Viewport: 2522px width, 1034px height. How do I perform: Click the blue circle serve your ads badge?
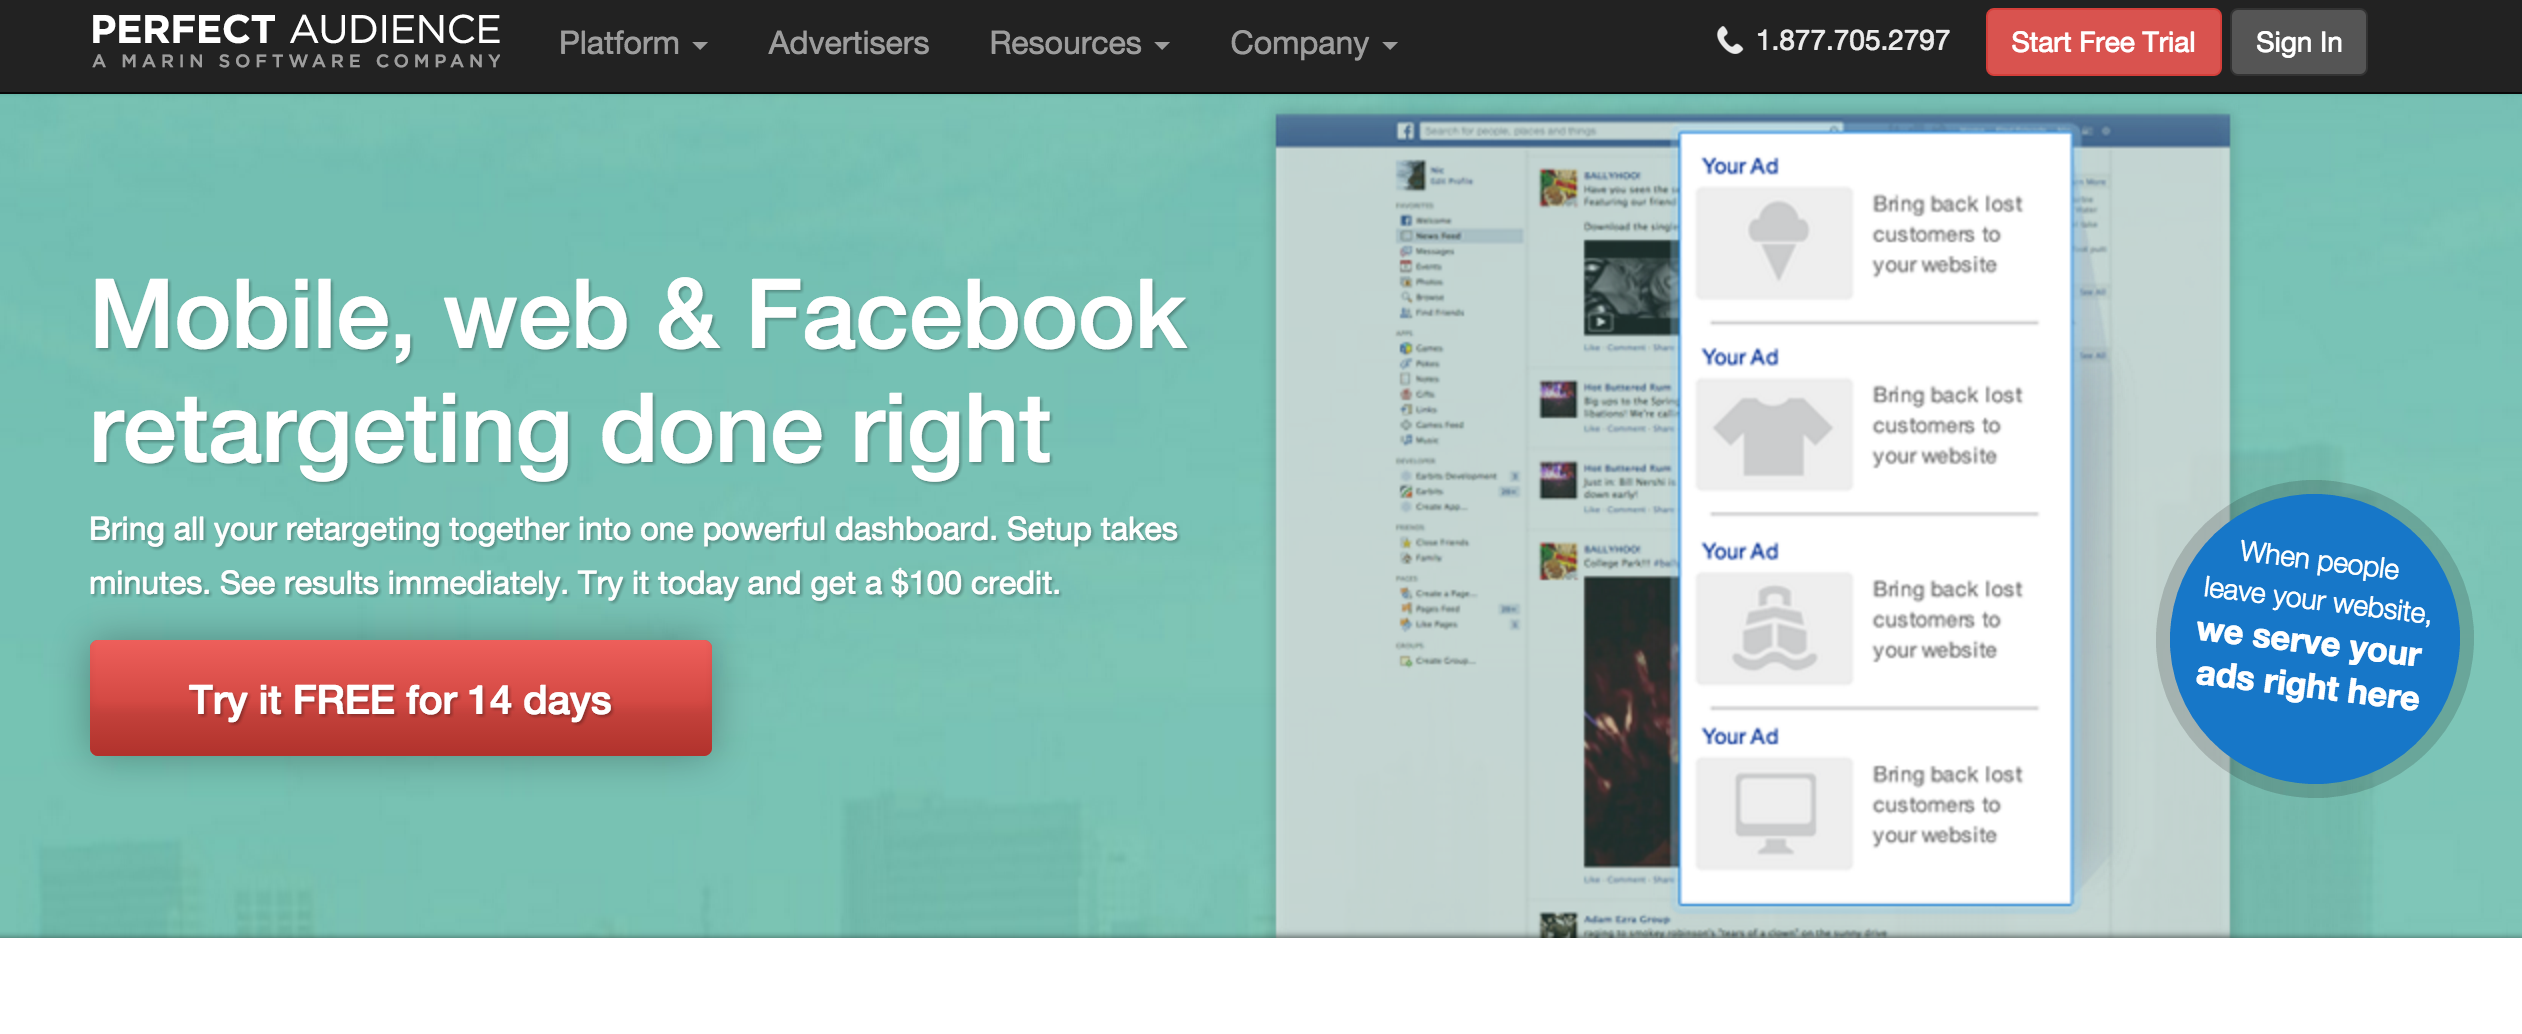[2314, 638]
